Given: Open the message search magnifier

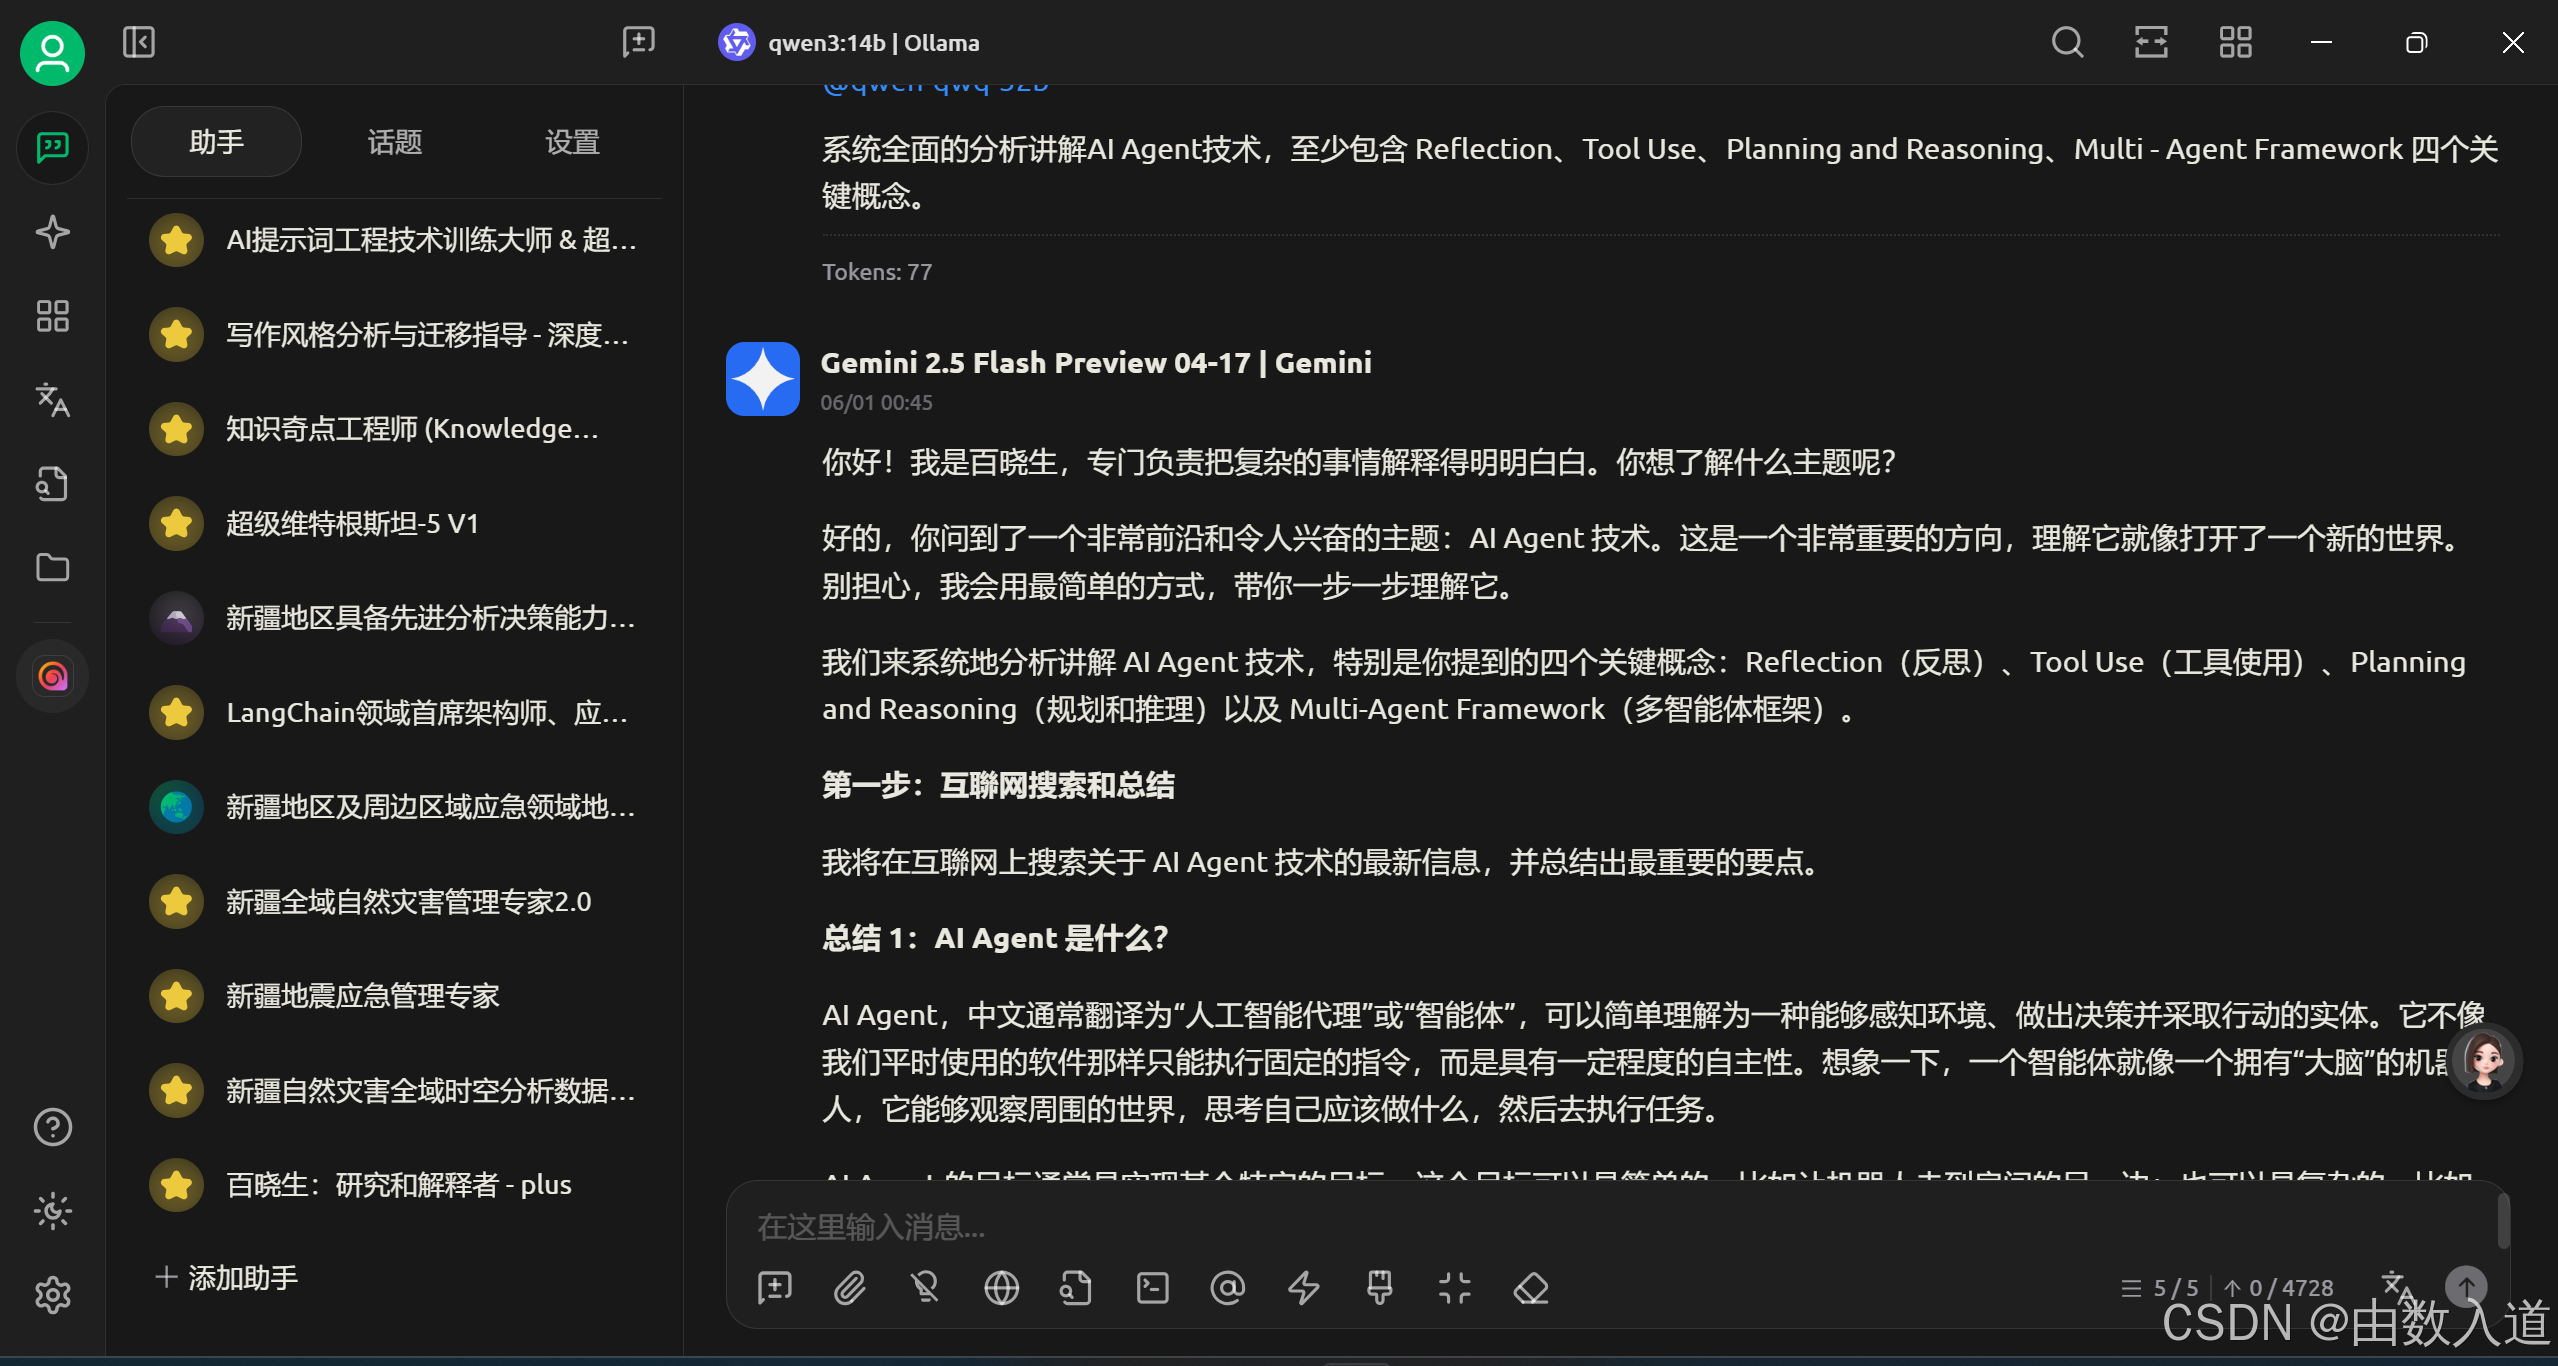Looking at the screenshot, I should click(x=2067, y=42).
